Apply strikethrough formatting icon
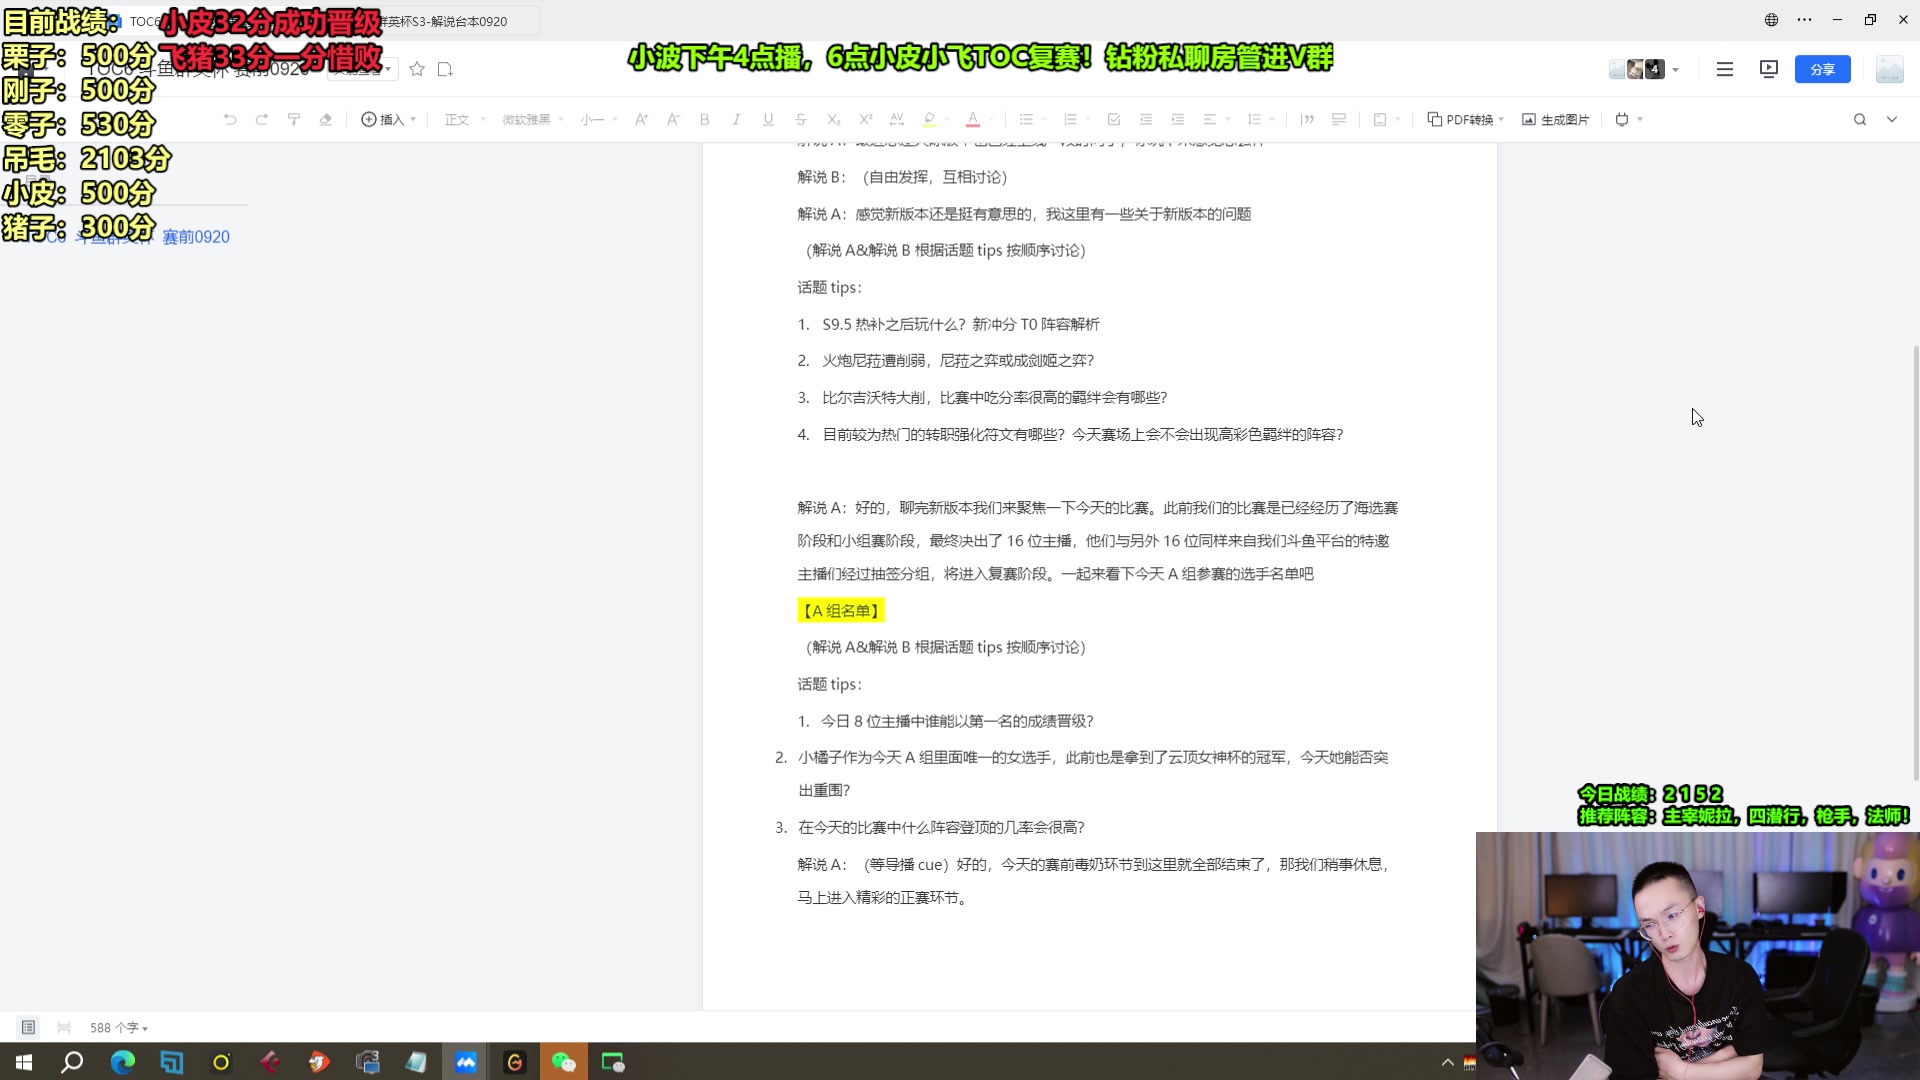 click(800, 119)
